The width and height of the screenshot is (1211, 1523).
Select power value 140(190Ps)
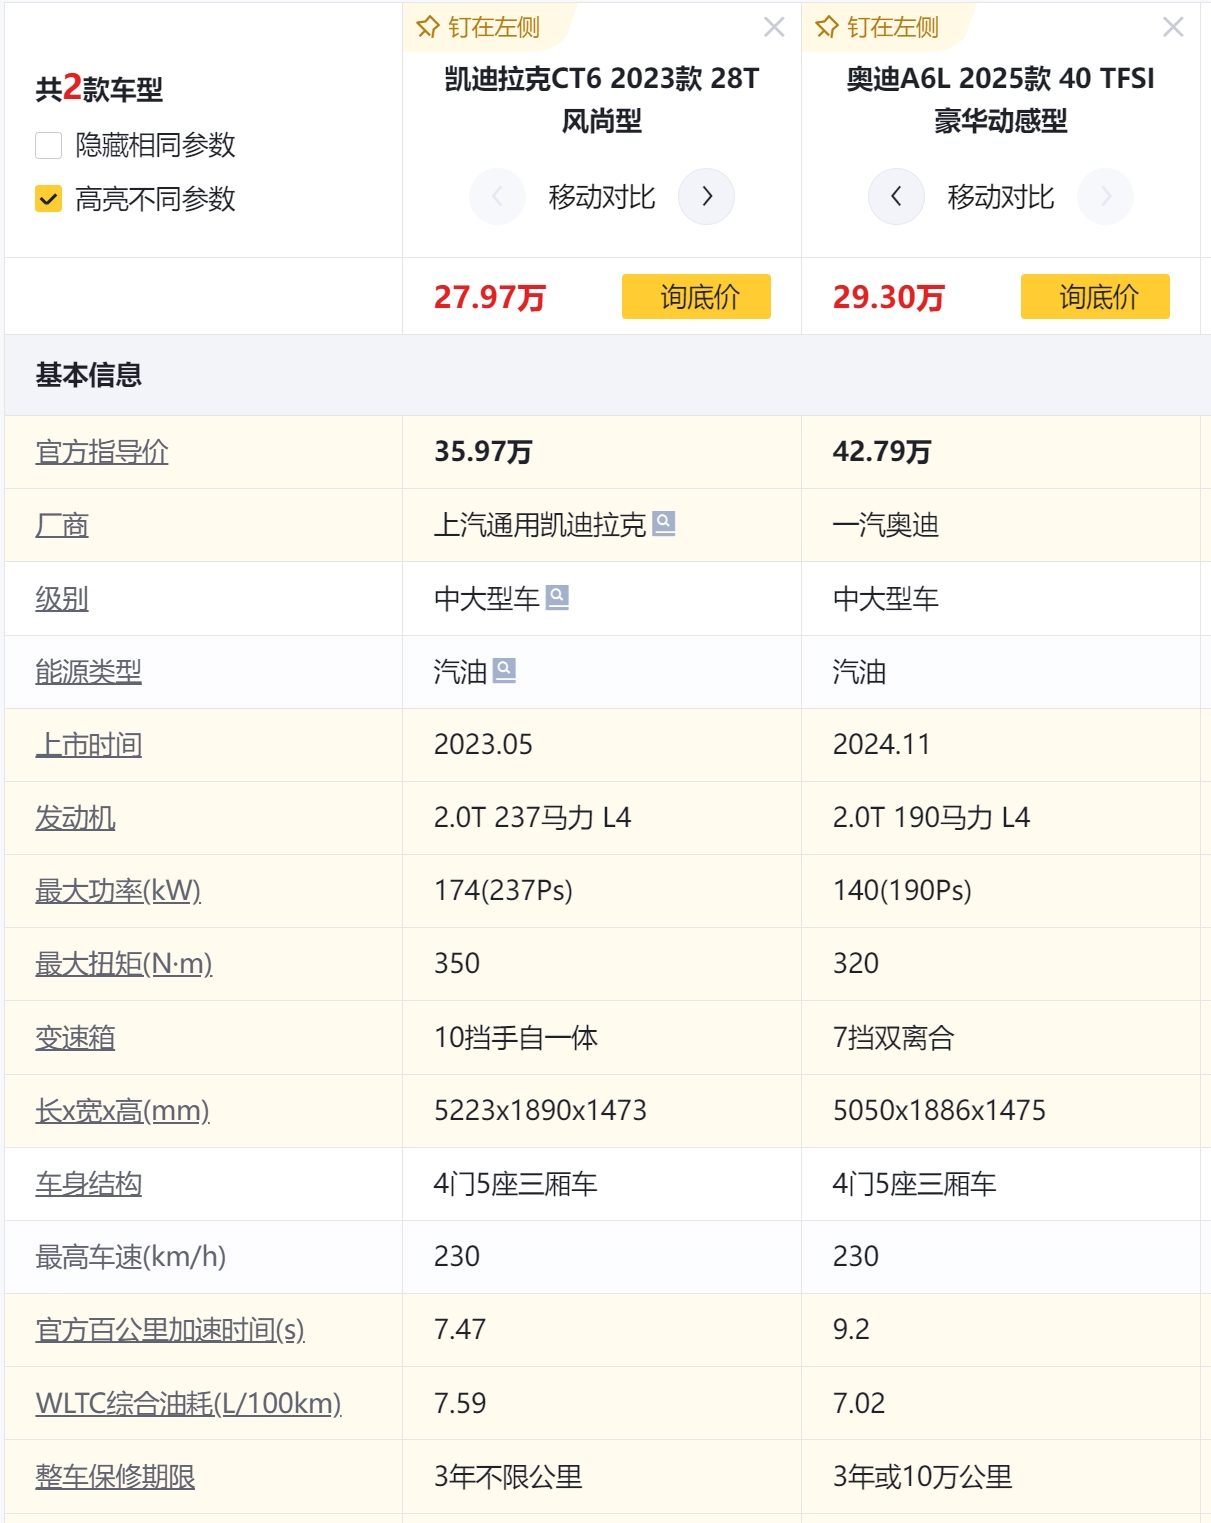tap(902, 890)
